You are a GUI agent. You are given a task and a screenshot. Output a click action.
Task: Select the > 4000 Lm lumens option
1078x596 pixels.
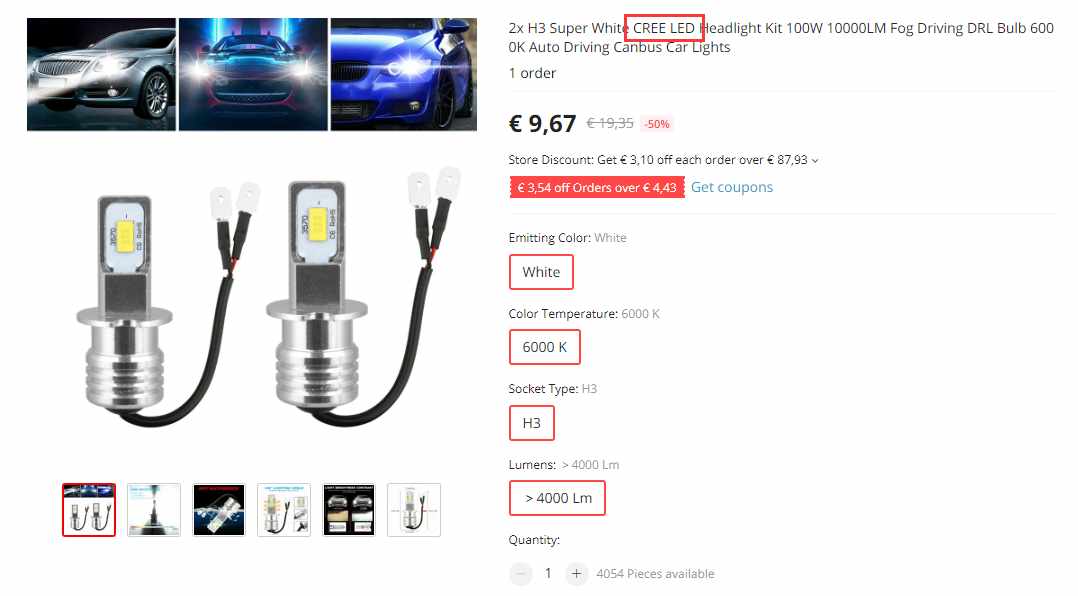pos(558,498)
